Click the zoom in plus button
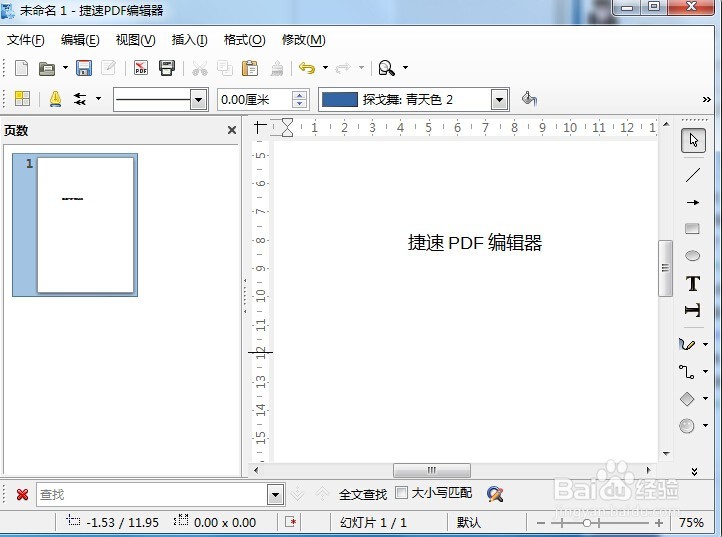722x537 pixels. pos(659,523)
